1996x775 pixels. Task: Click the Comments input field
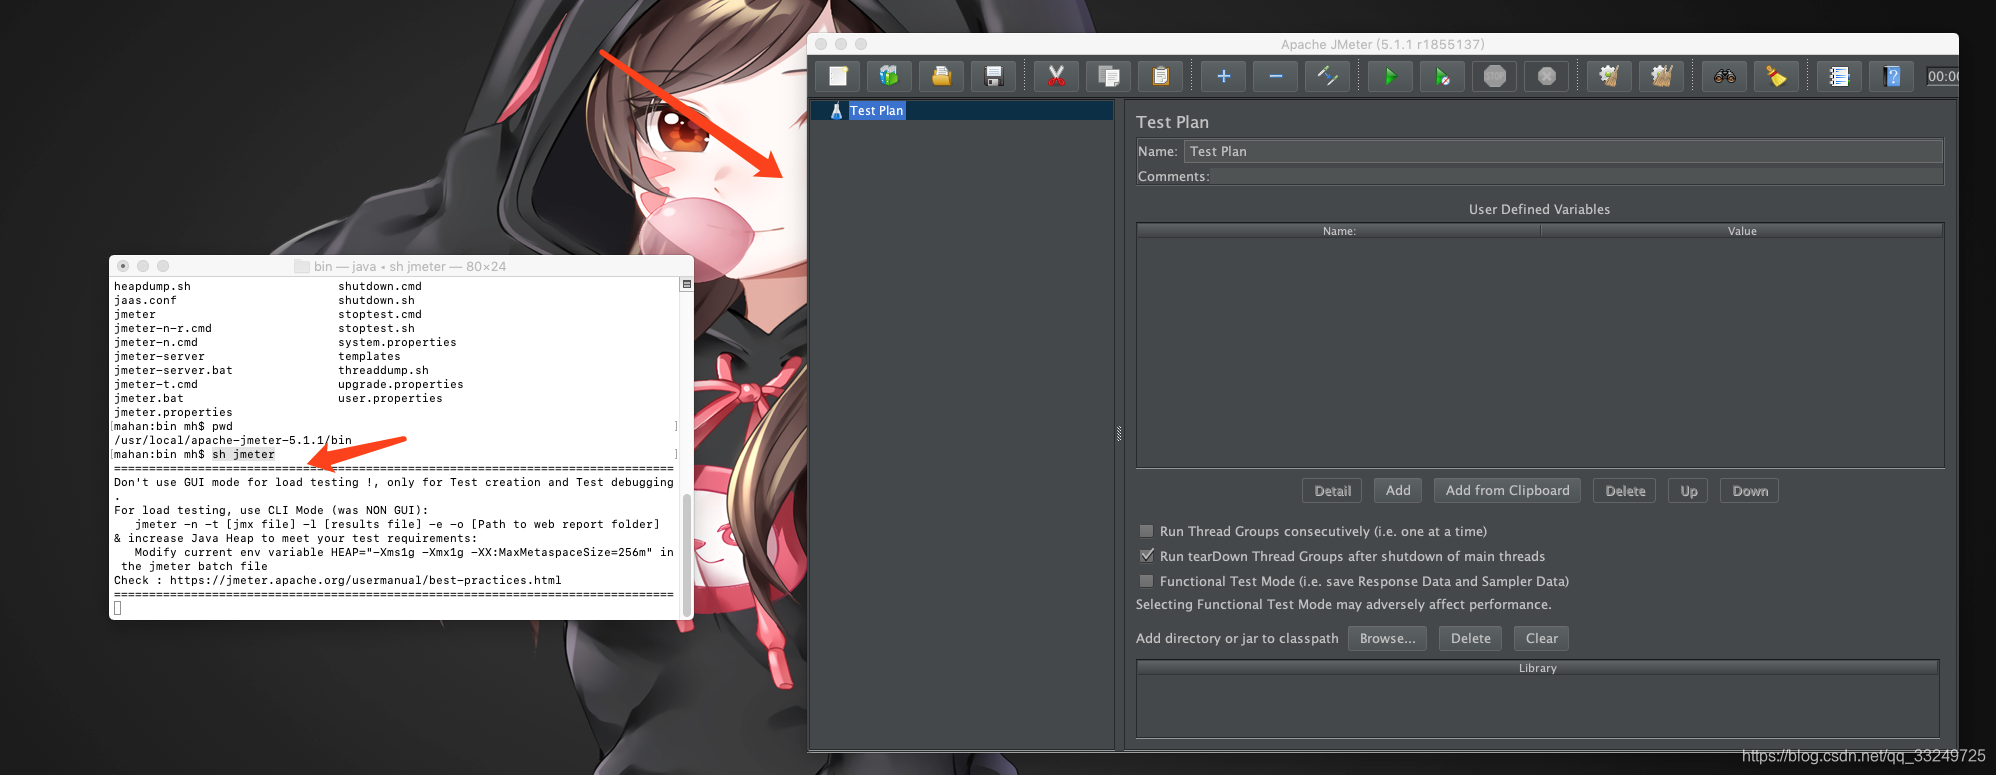(x=1576, y=176)
